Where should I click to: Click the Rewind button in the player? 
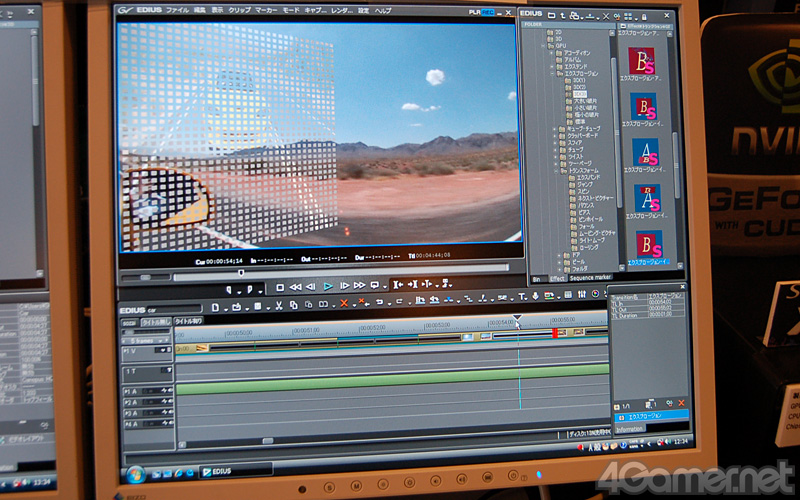pos(295,287)
